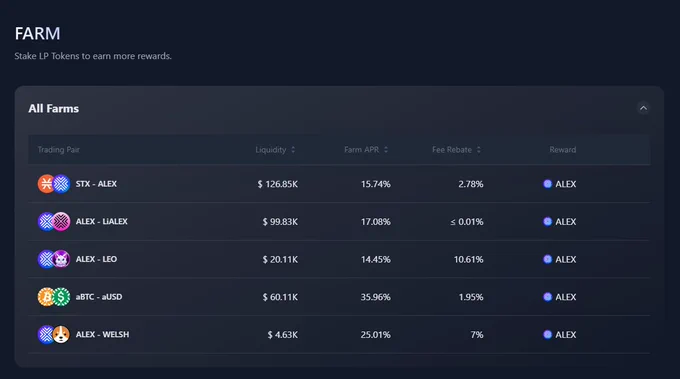Sort farms by Fee Rebate arrows
The width and height of the screenshot is (680, 379).
point(479,150)
